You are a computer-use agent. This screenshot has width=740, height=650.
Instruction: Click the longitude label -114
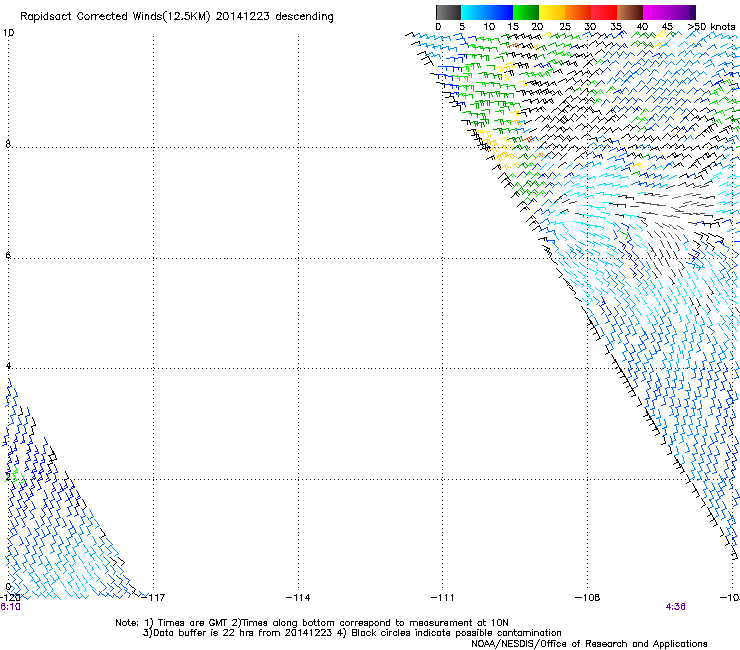pyautogui.click(x=298, y=598)
